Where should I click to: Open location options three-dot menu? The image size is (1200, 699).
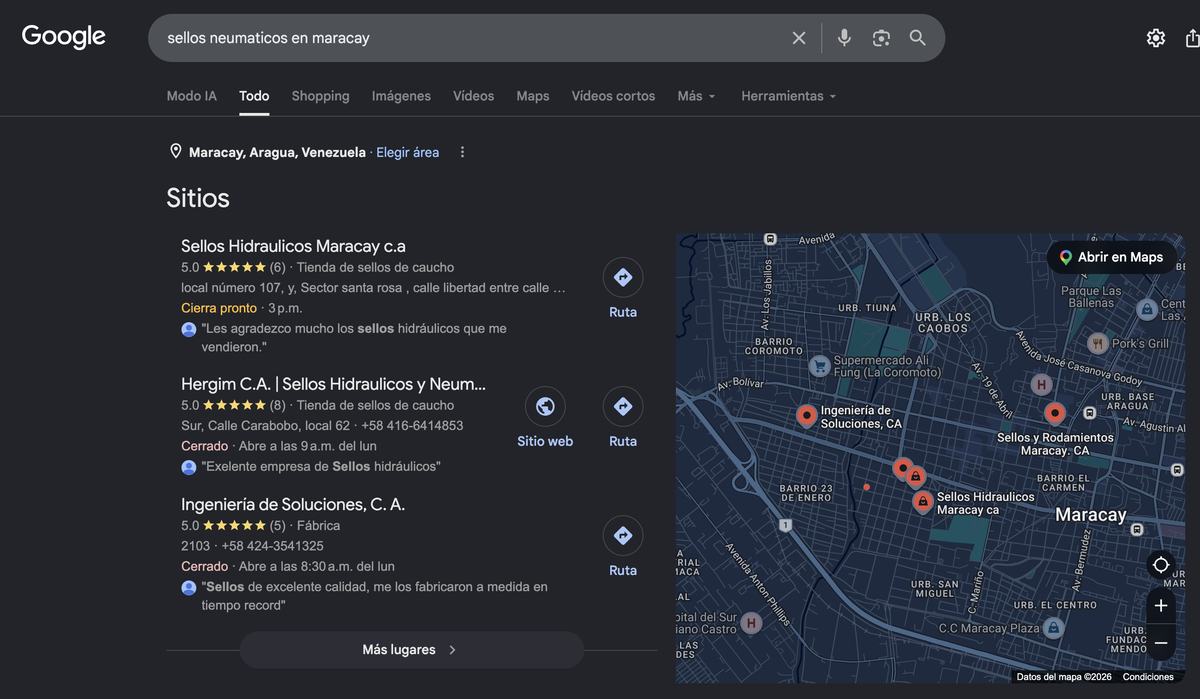pyautogui.click(x=462, y=152)
